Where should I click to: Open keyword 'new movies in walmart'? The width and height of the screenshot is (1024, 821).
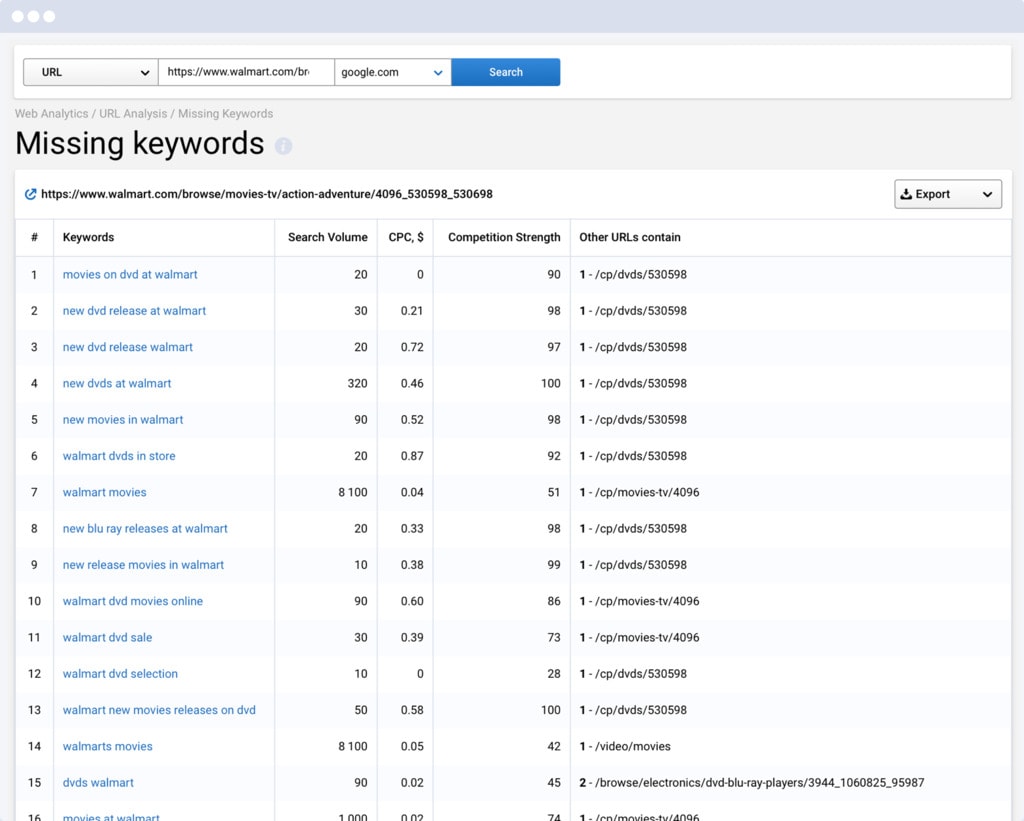click(123, 419)
